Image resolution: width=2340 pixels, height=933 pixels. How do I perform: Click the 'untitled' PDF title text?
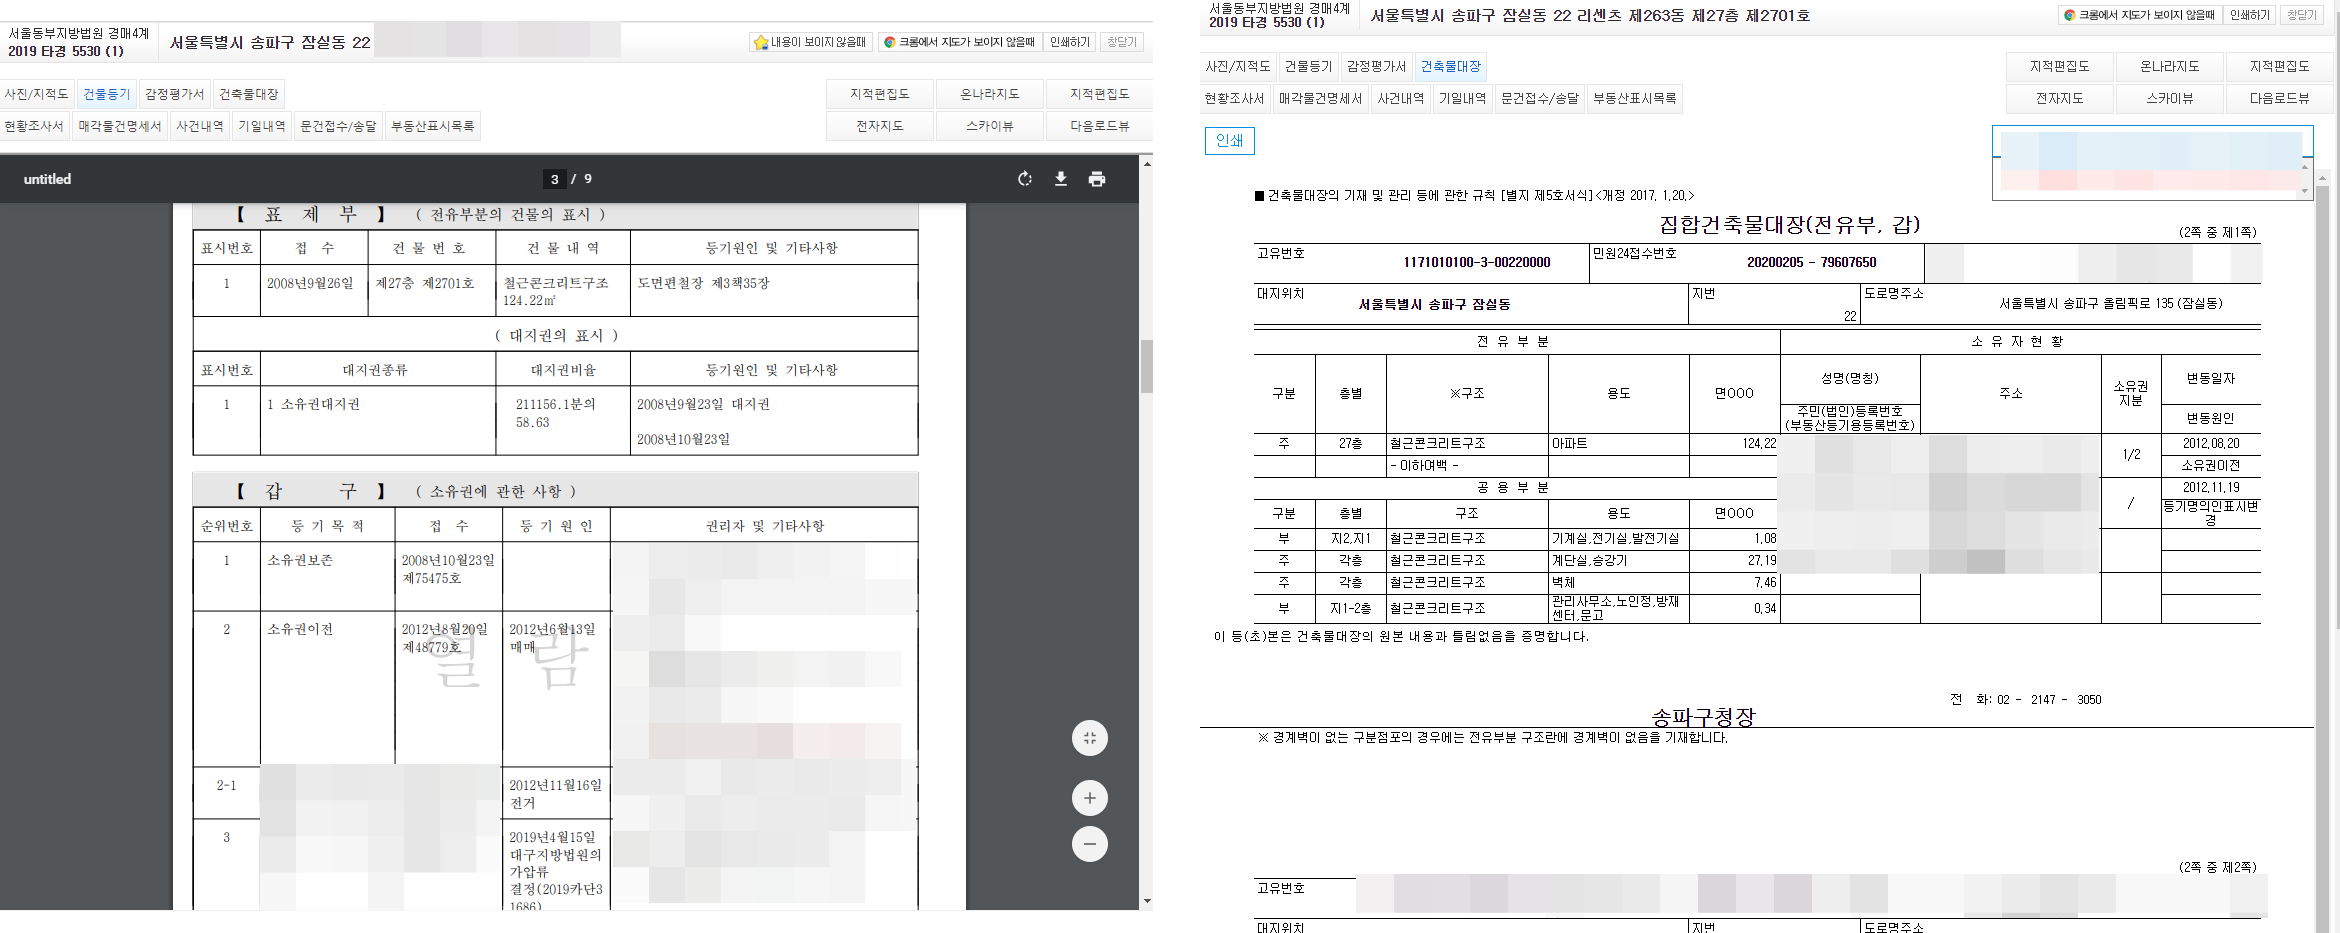point(47,179)
